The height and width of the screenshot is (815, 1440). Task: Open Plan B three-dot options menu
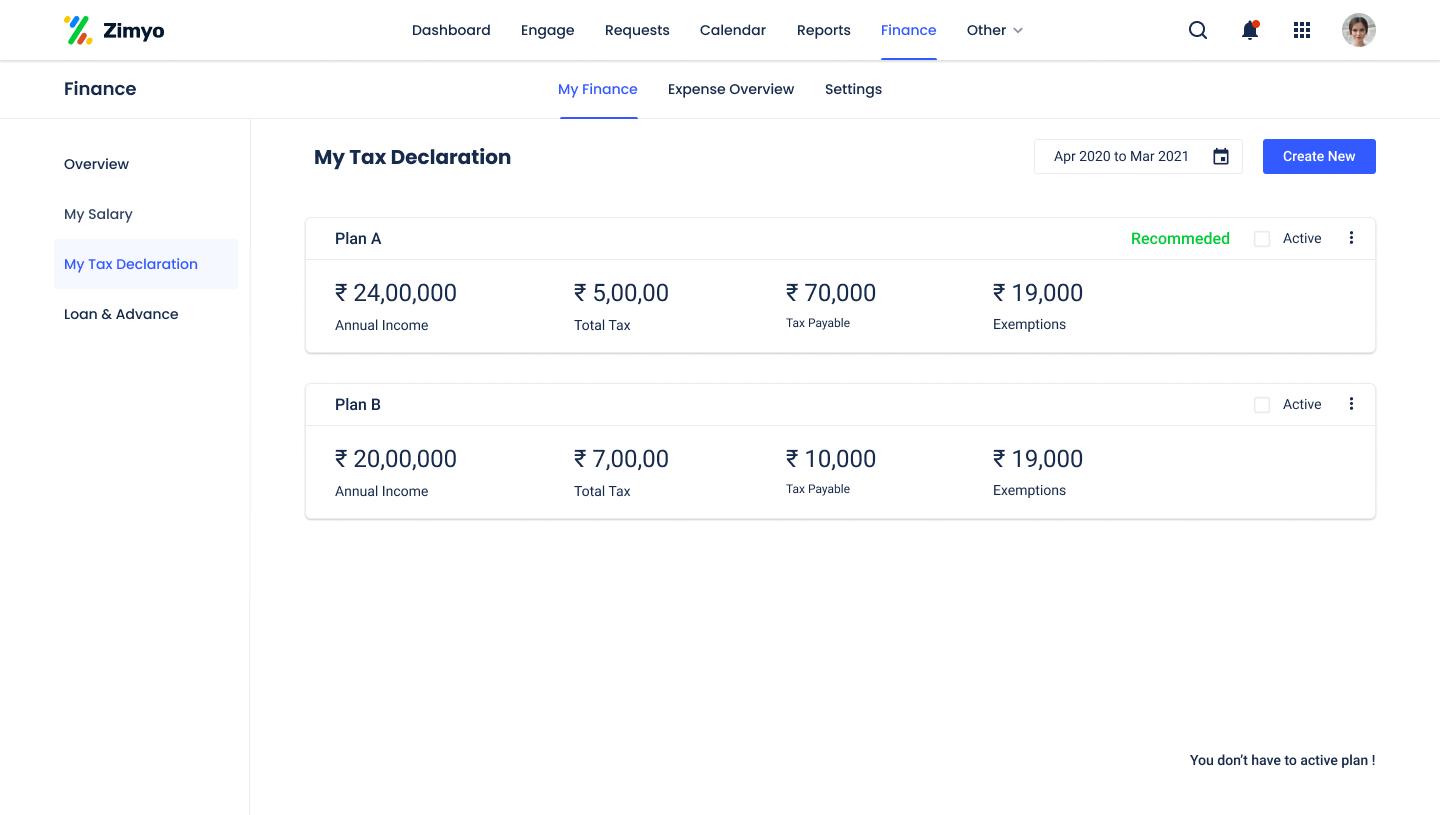pyautogui.click(x=1351, y=404)
